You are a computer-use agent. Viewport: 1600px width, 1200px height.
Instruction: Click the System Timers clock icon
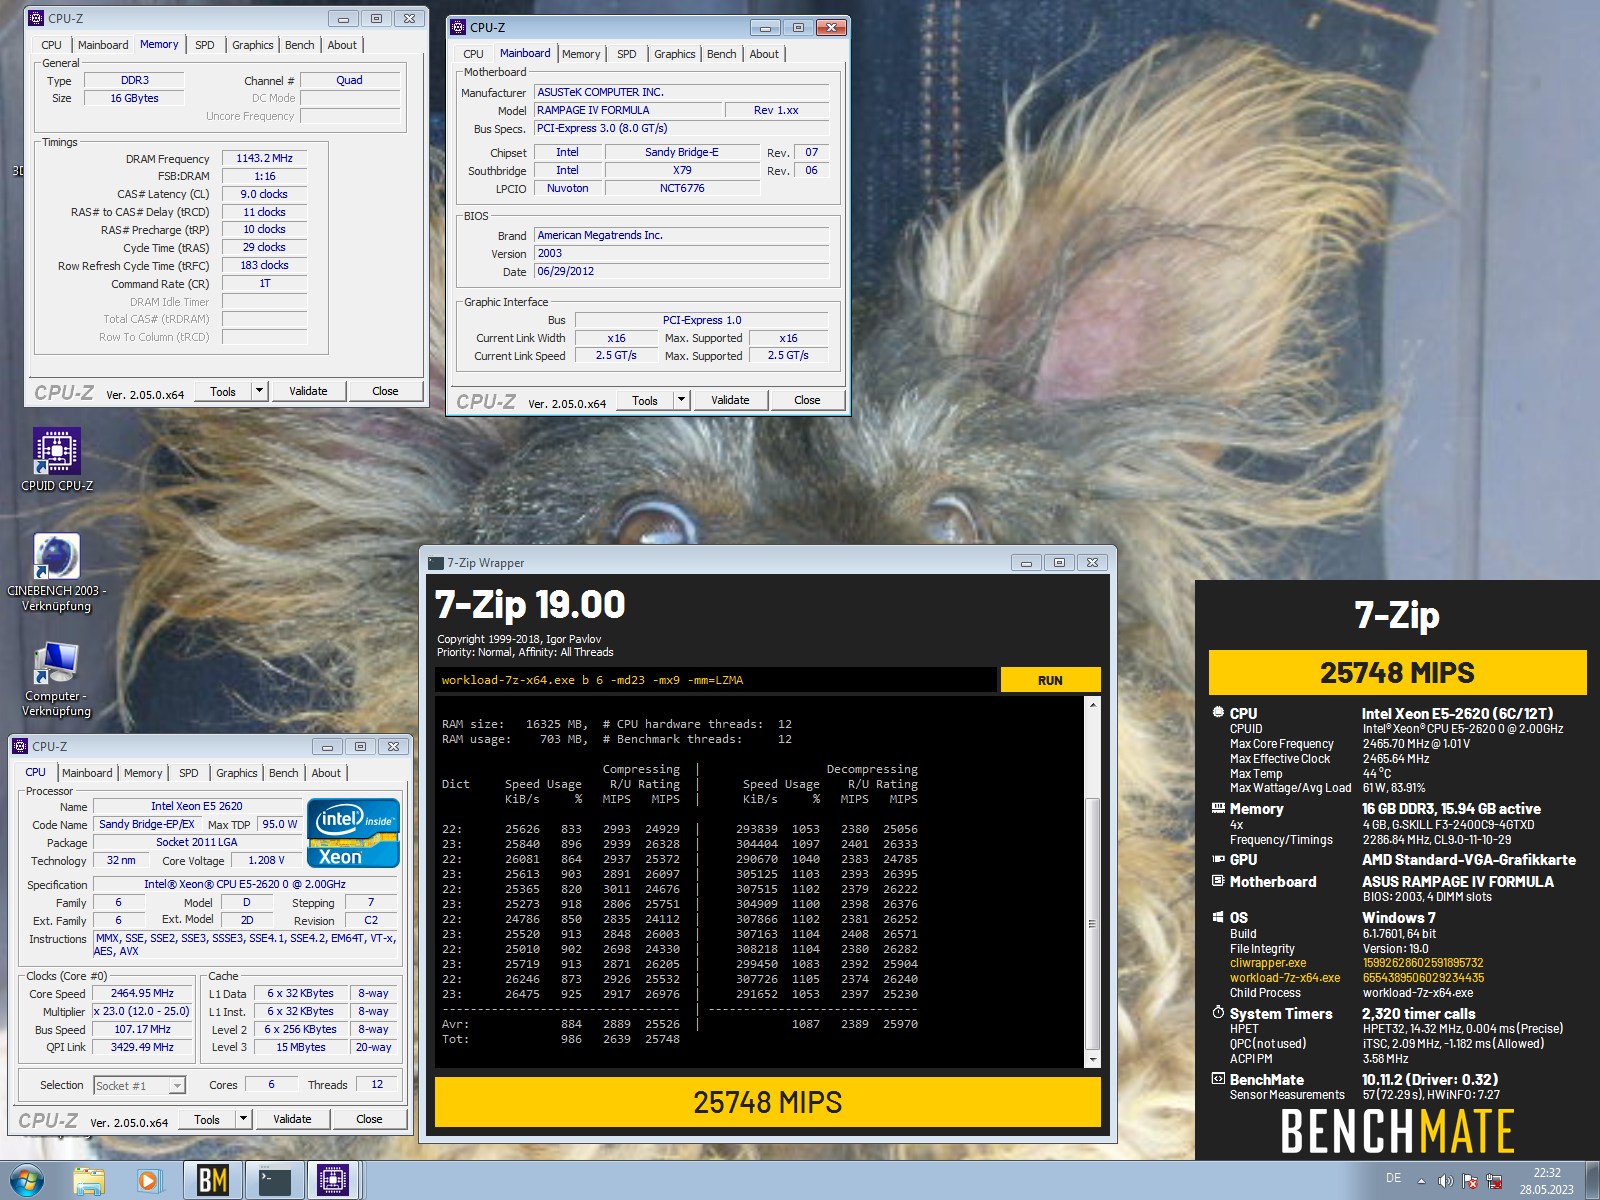(1218, 1013)
